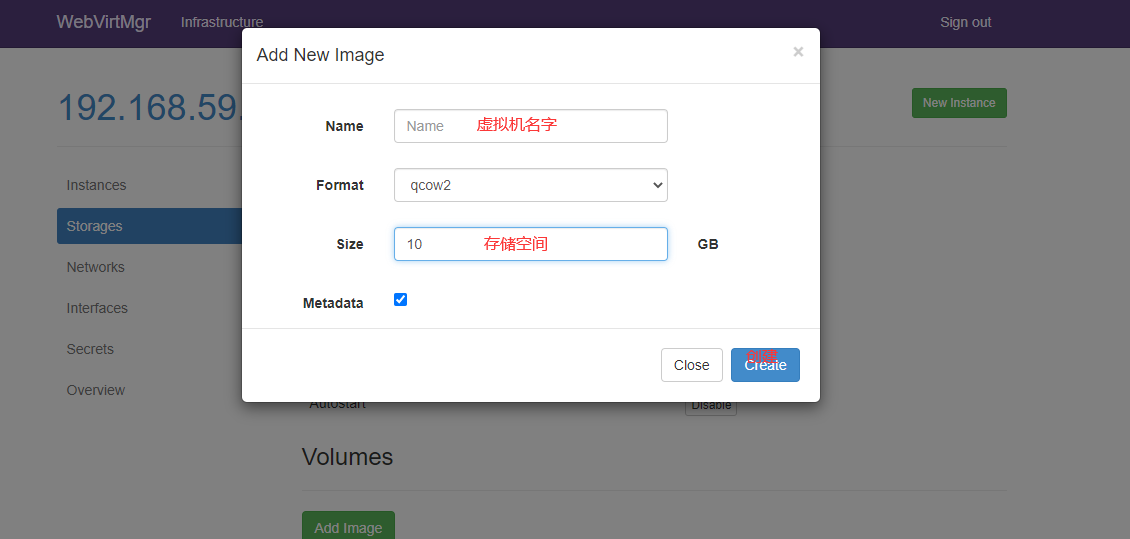Open the Format dropdown showing qcow2
1130x539 pixels.
530,185
